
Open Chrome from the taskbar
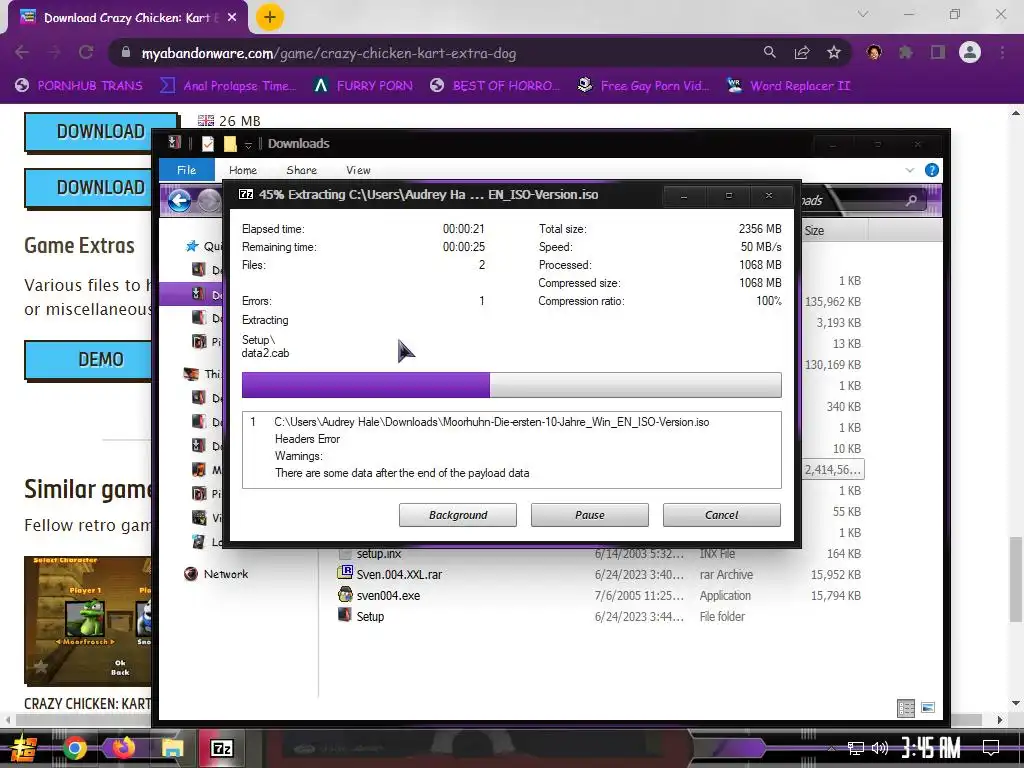[74, 748]
